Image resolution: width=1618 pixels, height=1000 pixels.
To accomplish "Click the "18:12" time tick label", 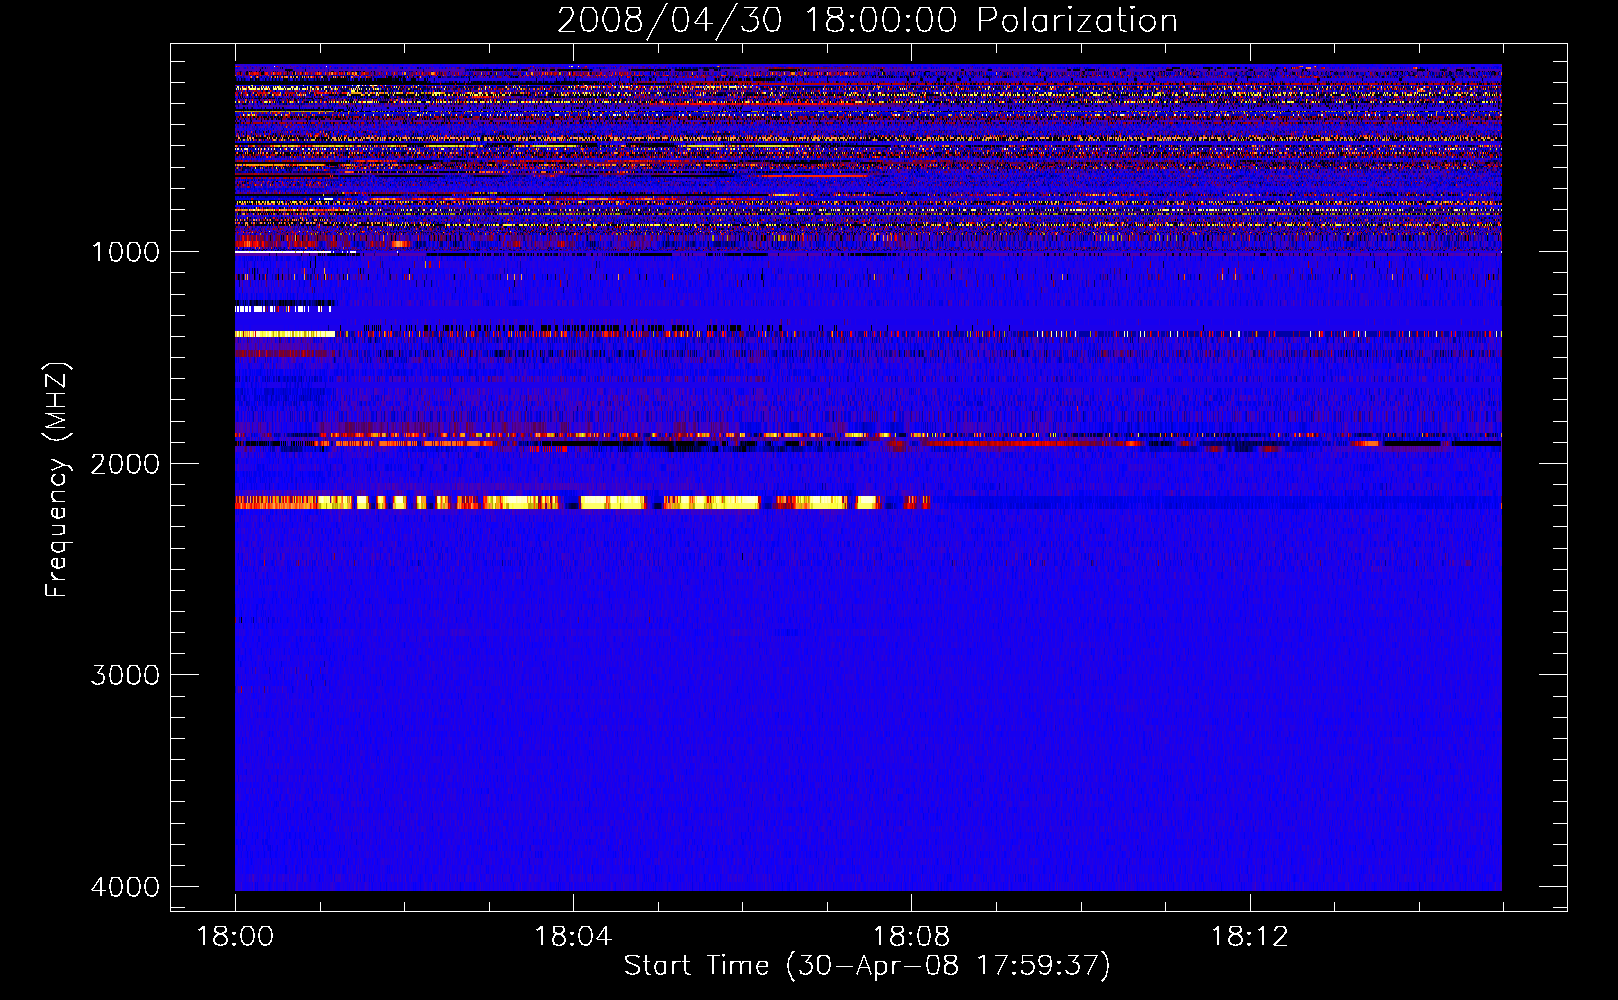I will pyautogui.click(x=1249, y=937).
